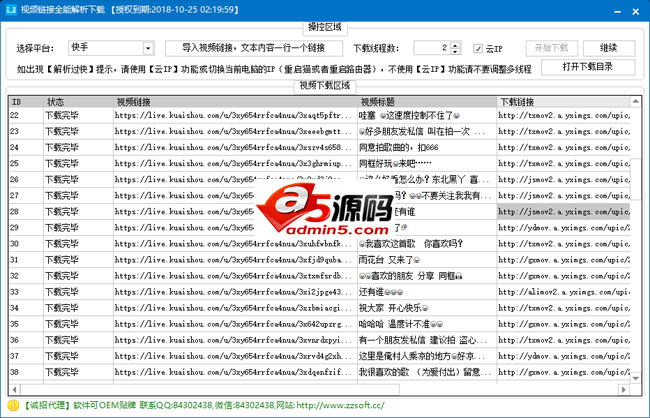The width and height of the screenshot is (650, 418).
Task: Click the 诚招代理 status bar message
Action: (203, 406)
